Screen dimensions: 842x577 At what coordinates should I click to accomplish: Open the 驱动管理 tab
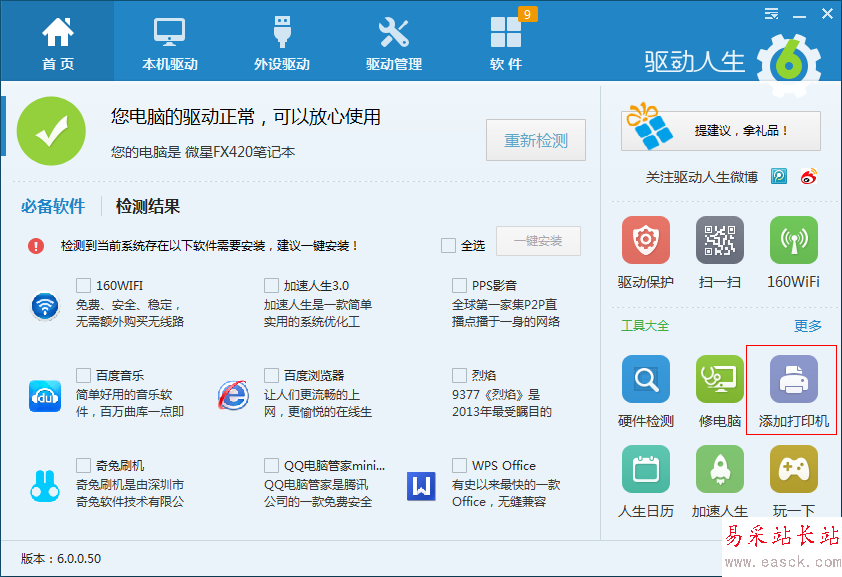[394, 42]
